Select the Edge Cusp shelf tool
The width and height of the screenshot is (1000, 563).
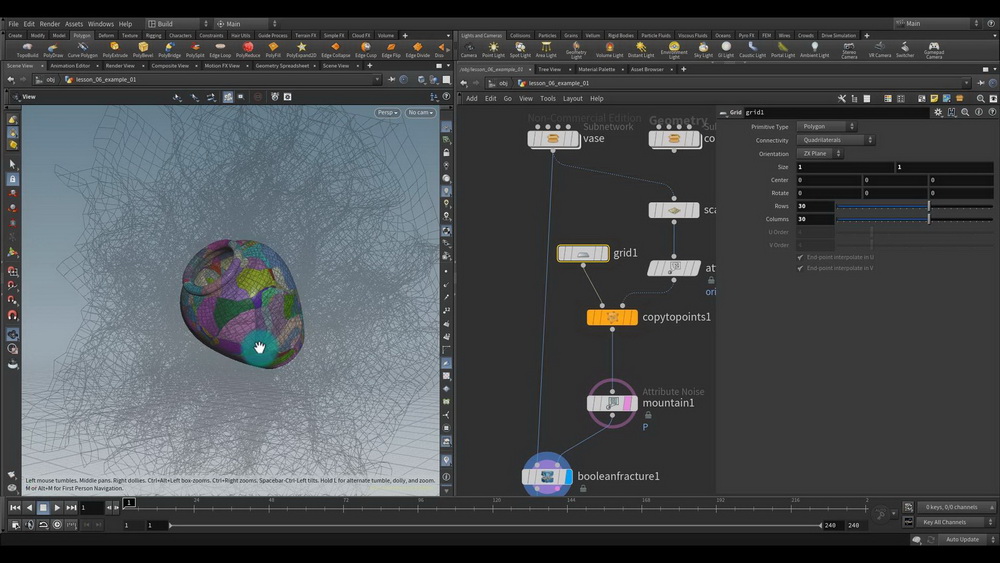click(365, 50)
